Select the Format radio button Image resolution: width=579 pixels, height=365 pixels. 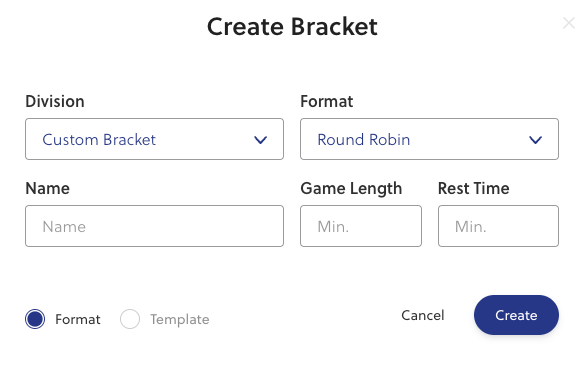point(35,319)
